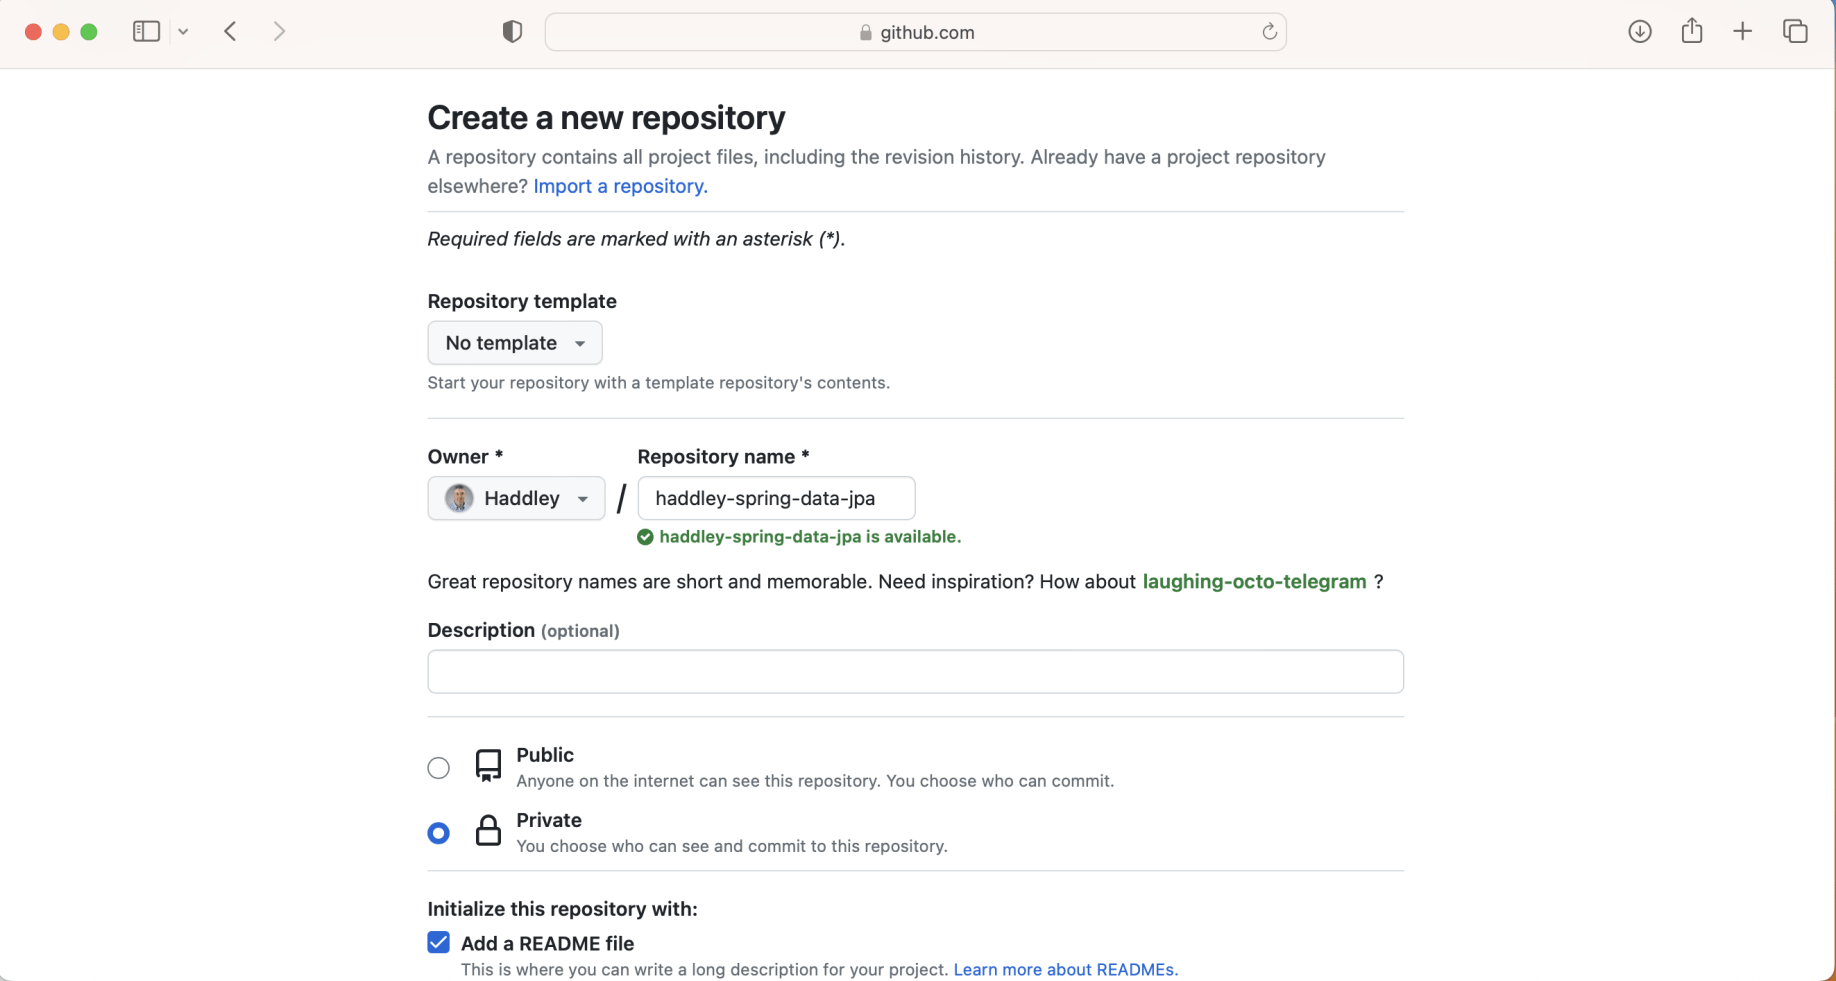Screen dimensions: 1836x981
Task: Select the Private visibility radio button
Action: point(439,833)
